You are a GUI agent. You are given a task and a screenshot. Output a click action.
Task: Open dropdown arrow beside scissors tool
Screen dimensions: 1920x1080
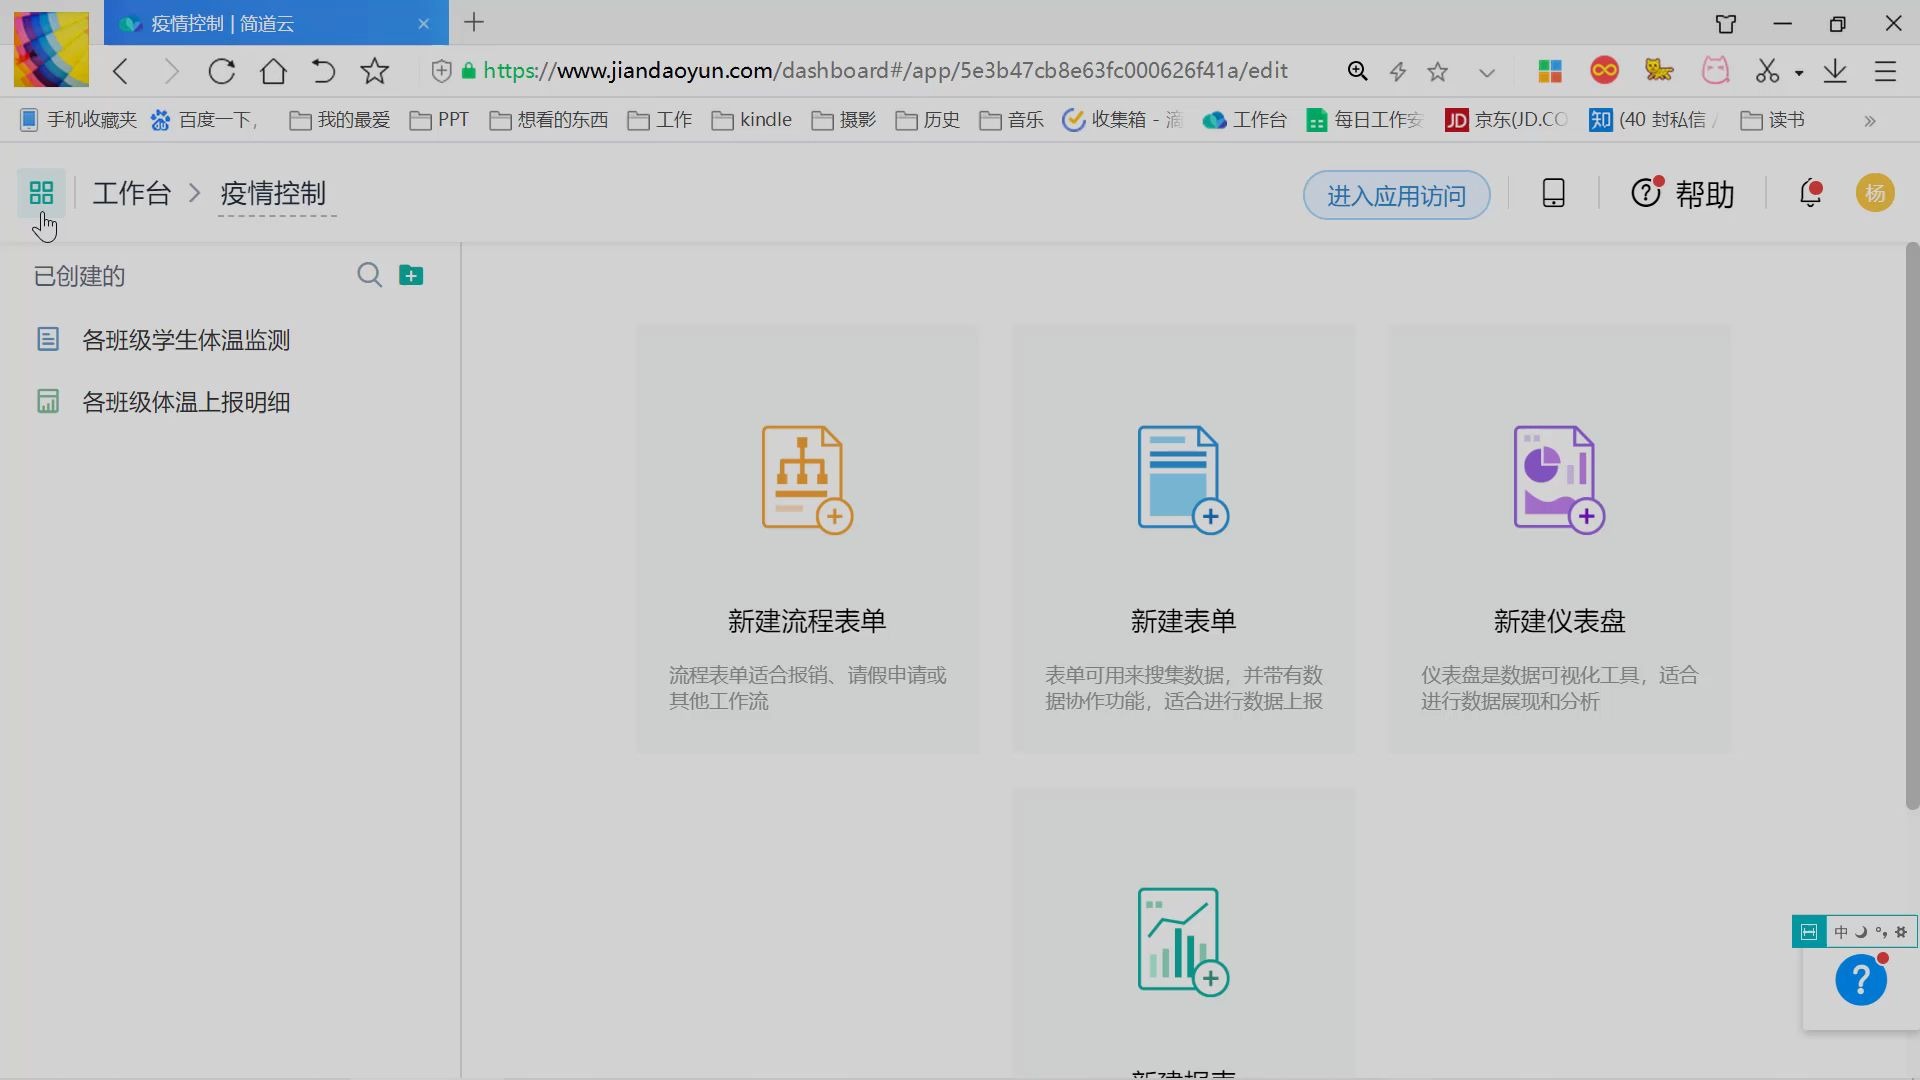pos(1799,72)
